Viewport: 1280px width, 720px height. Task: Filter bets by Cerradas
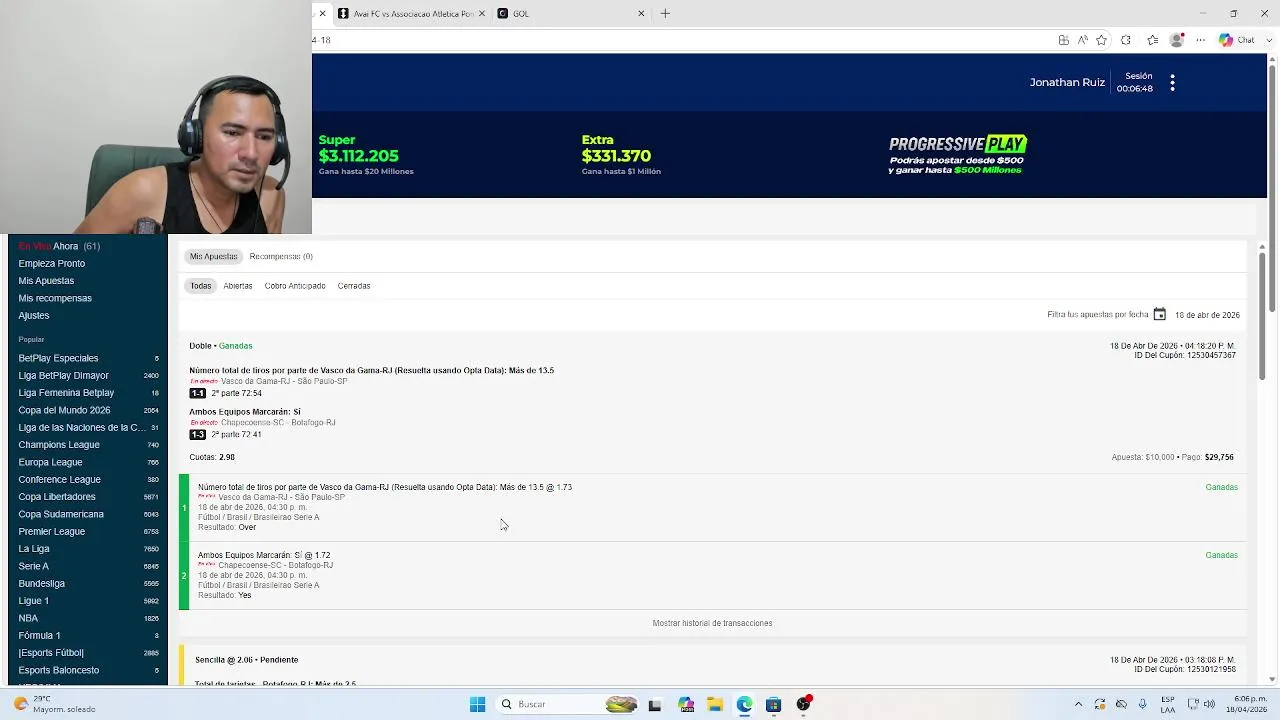coord(354,286)
